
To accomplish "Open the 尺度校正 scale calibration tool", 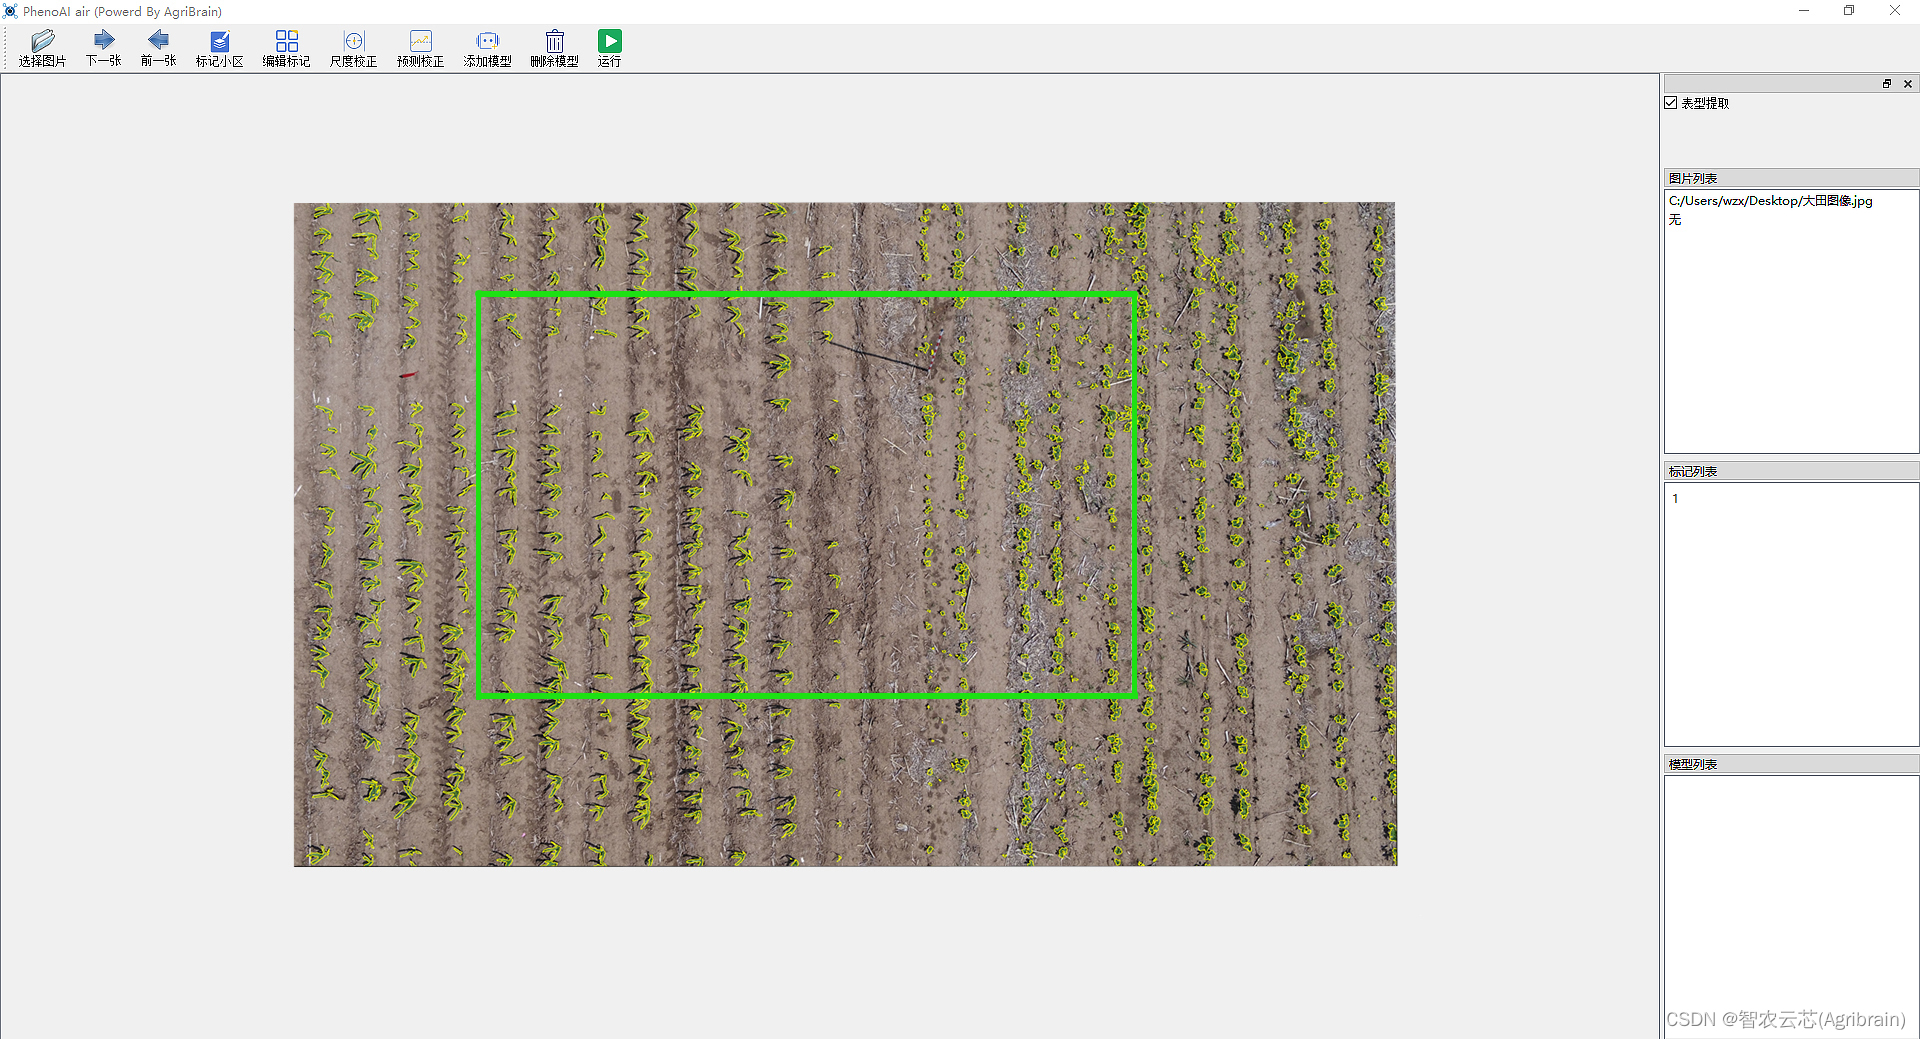I will click(354, 48).
